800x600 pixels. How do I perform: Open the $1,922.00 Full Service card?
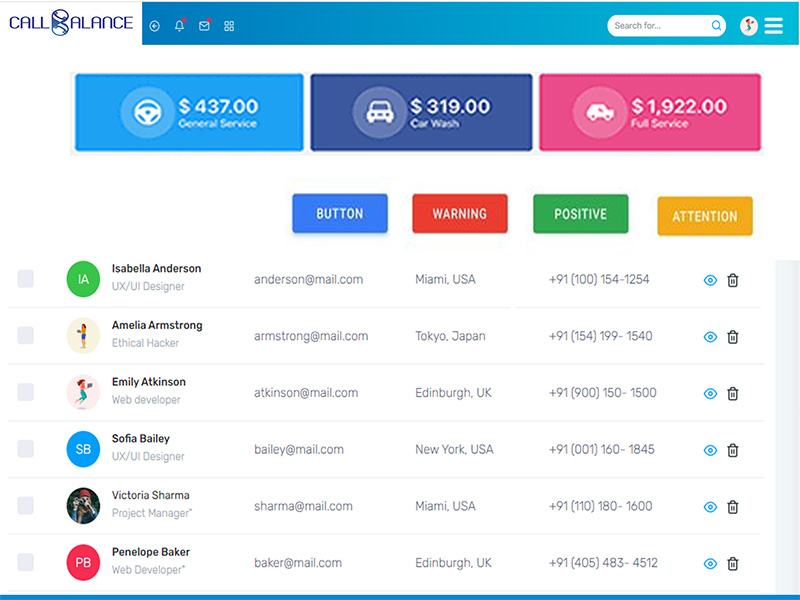pos(650,113)
